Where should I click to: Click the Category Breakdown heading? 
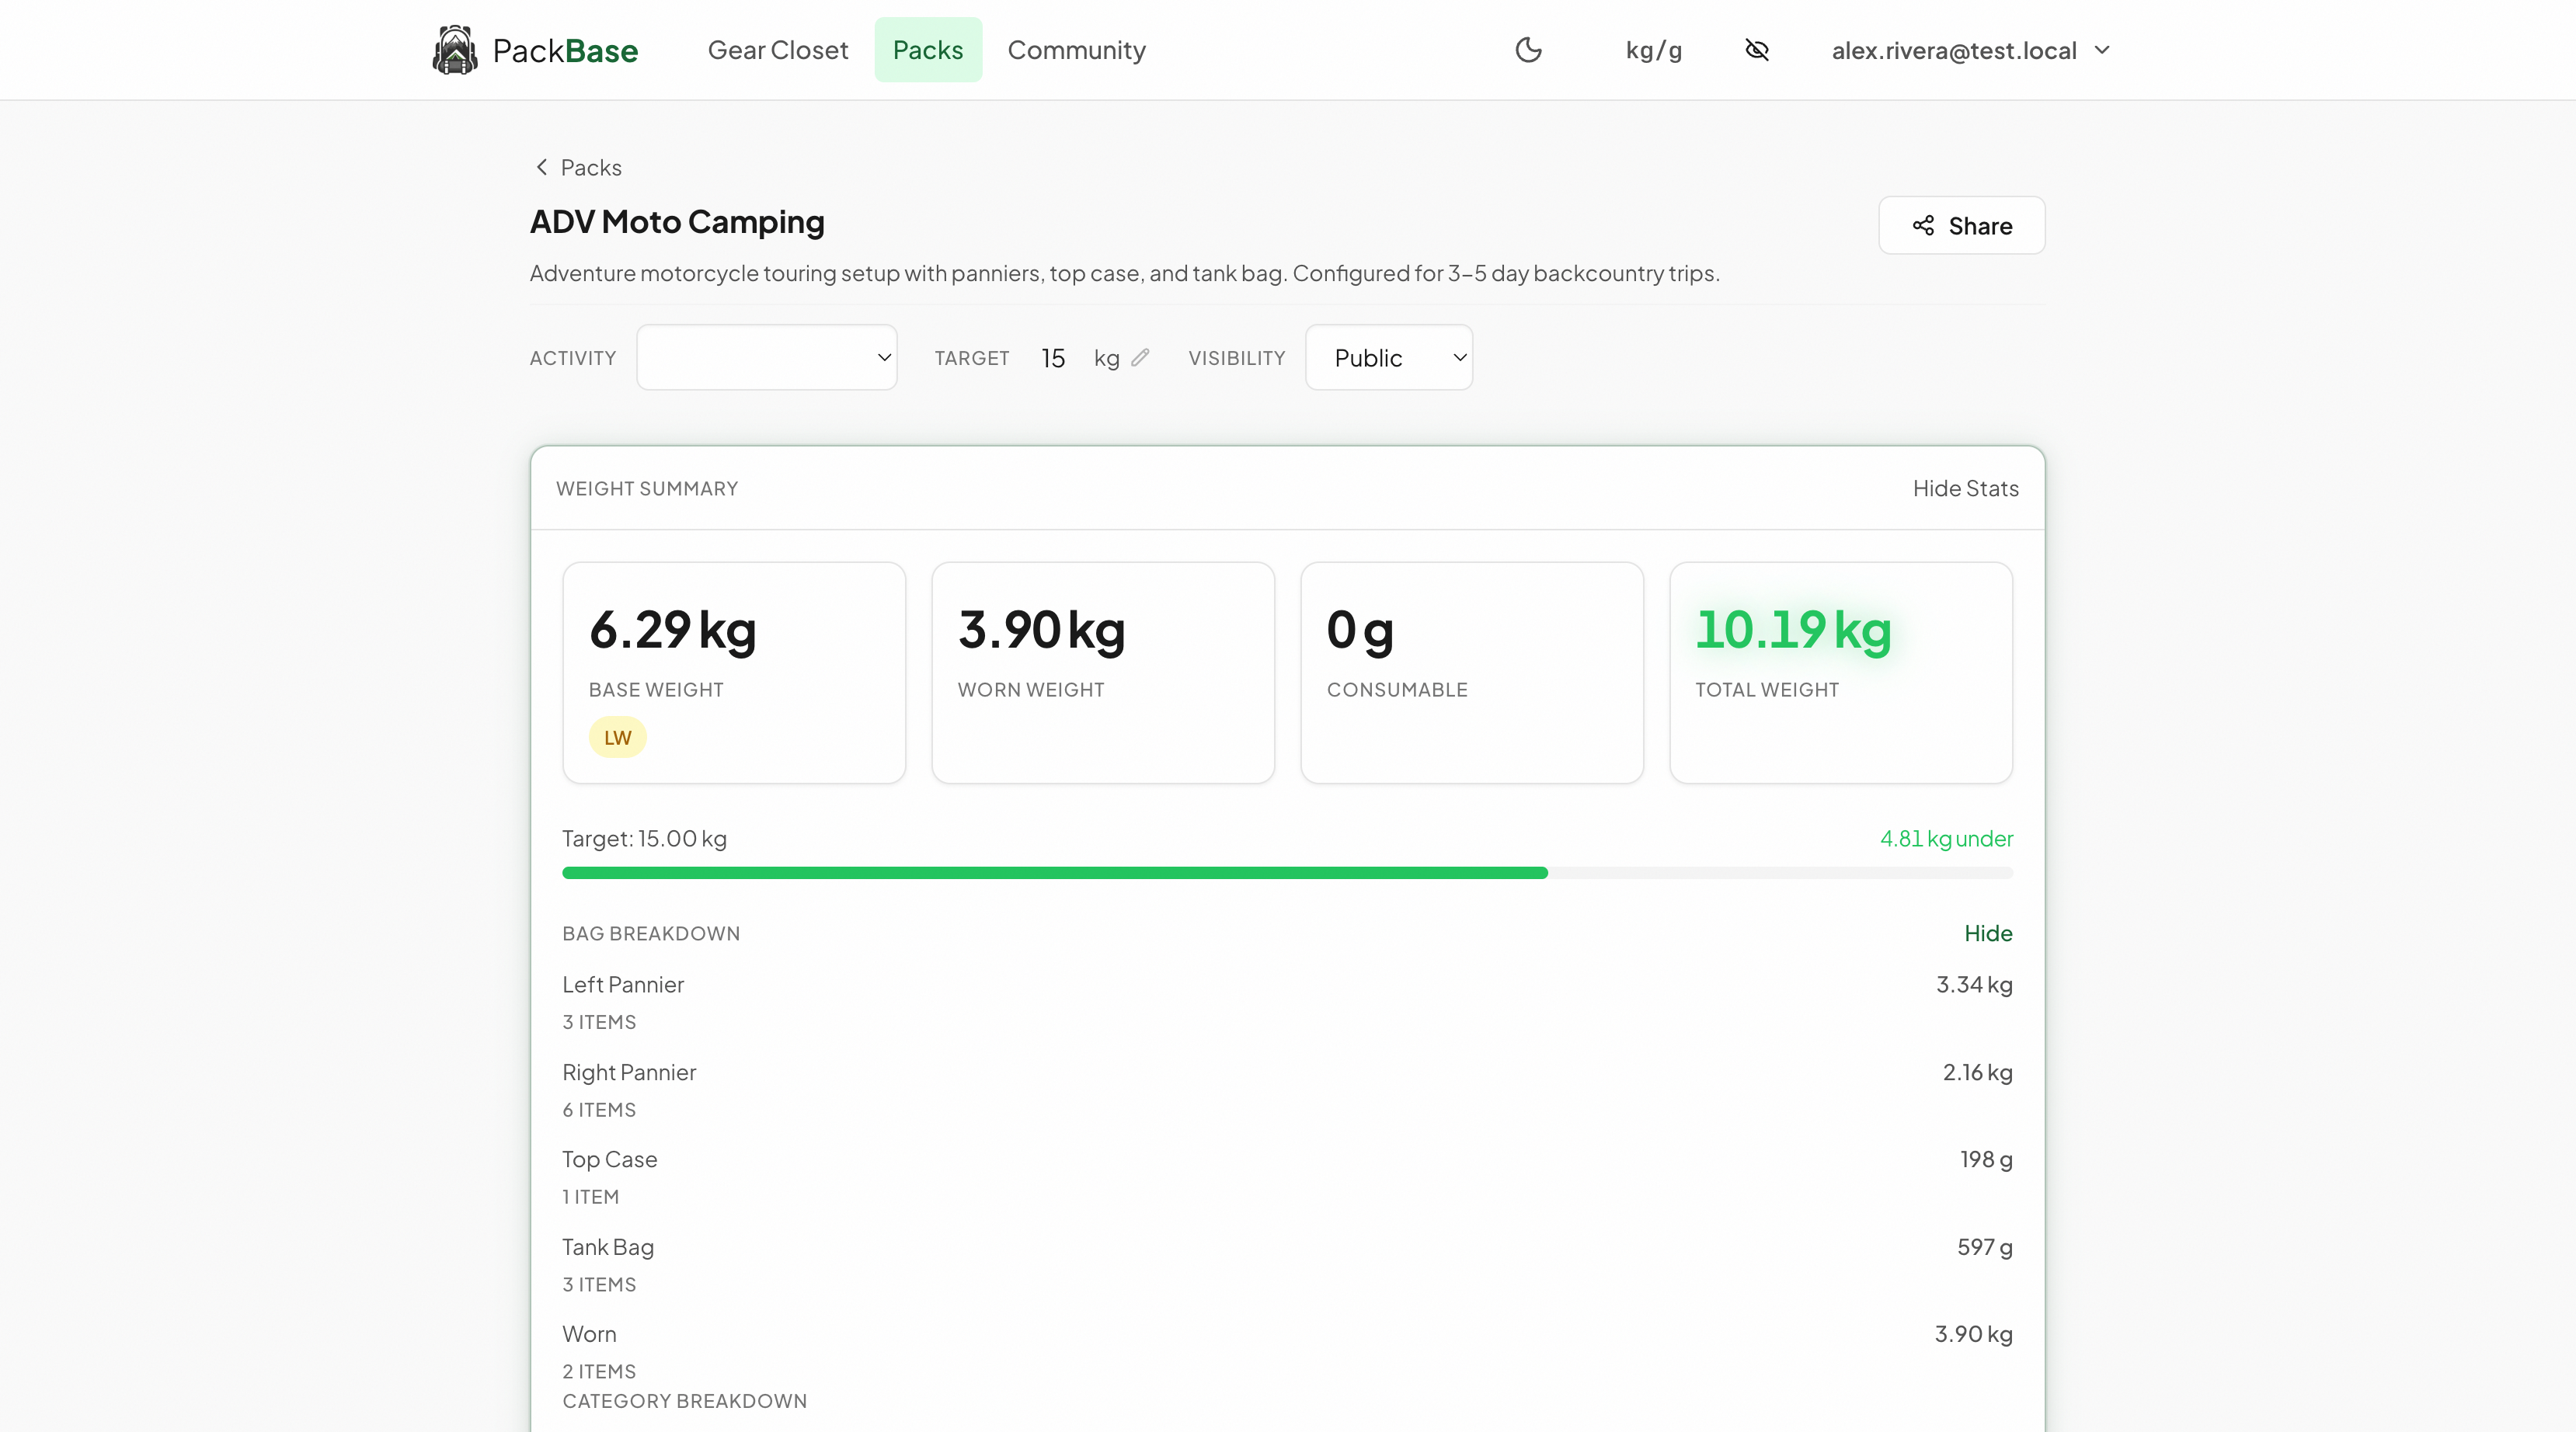tap(684, 1401)
